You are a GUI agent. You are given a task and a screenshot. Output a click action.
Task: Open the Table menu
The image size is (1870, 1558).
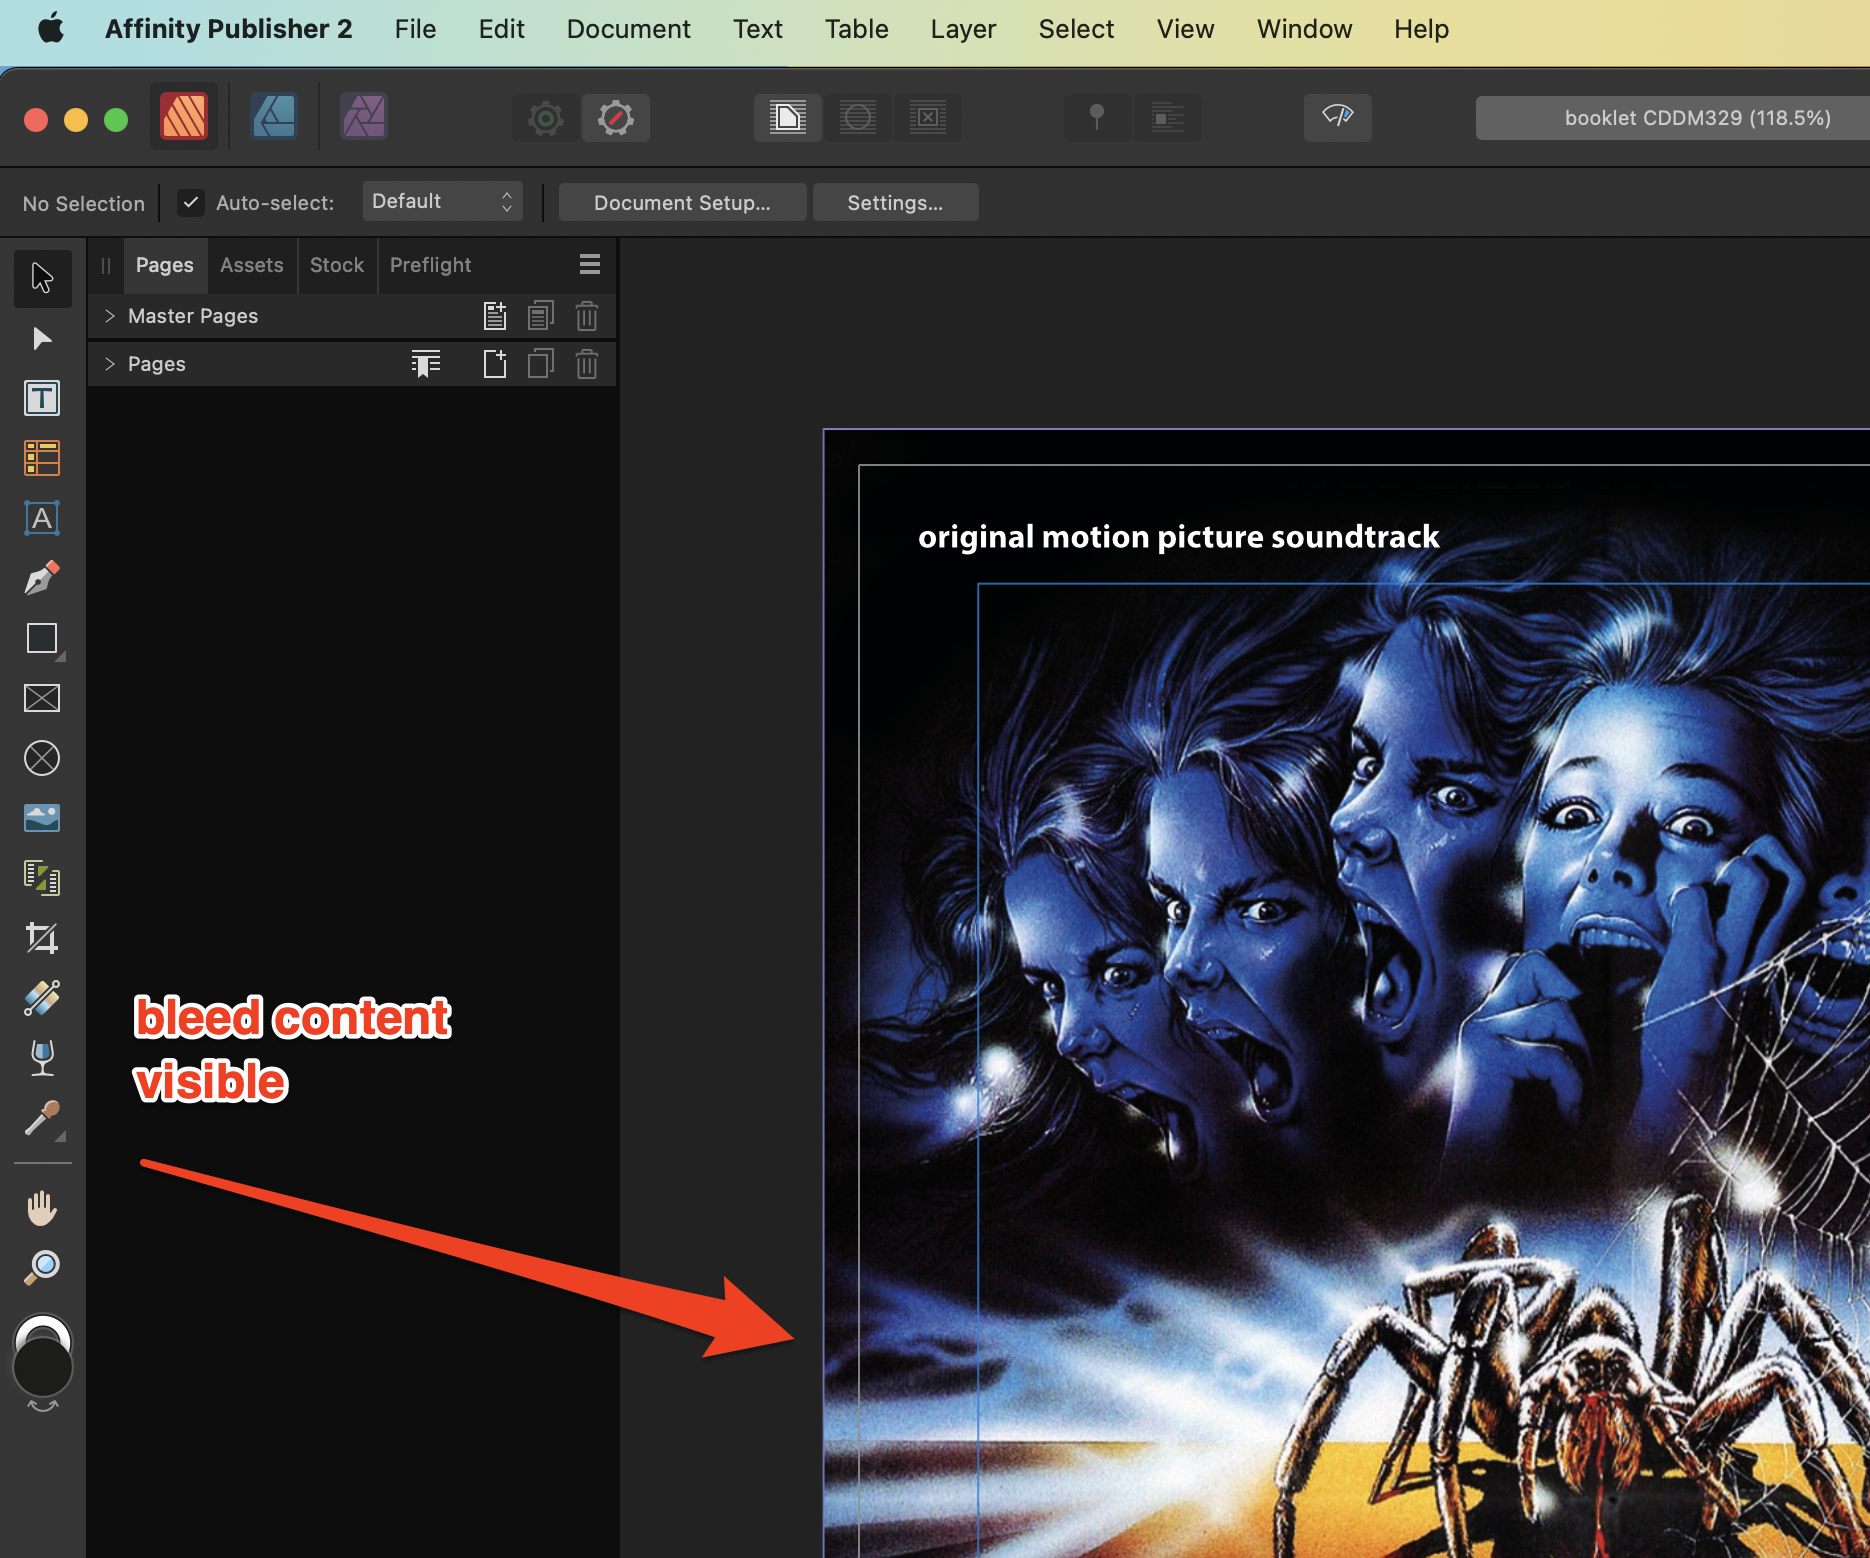(x=856, y=29)
